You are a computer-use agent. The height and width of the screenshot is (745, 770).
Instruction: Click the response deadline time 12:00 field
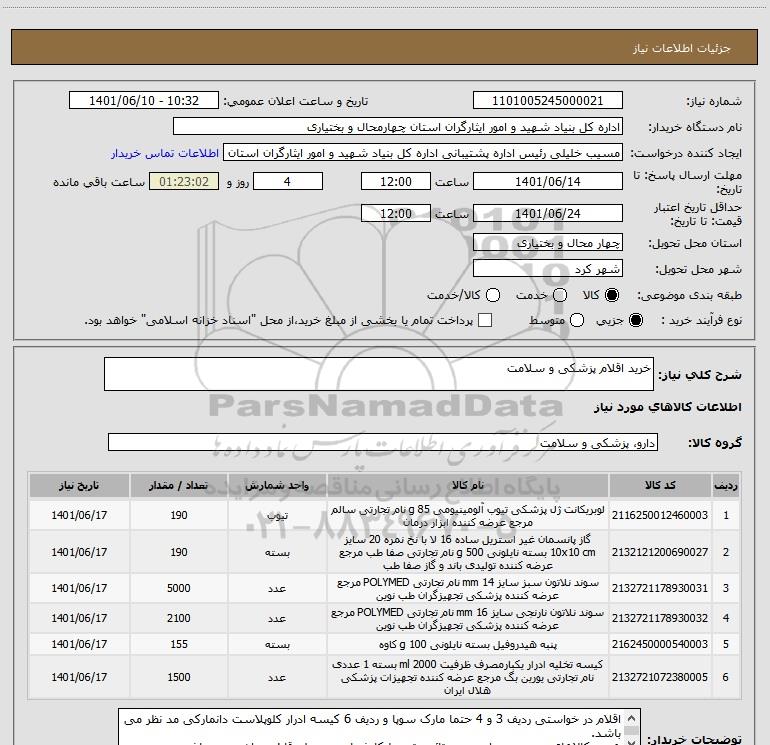pyautogui.click(x=396, y=181)
